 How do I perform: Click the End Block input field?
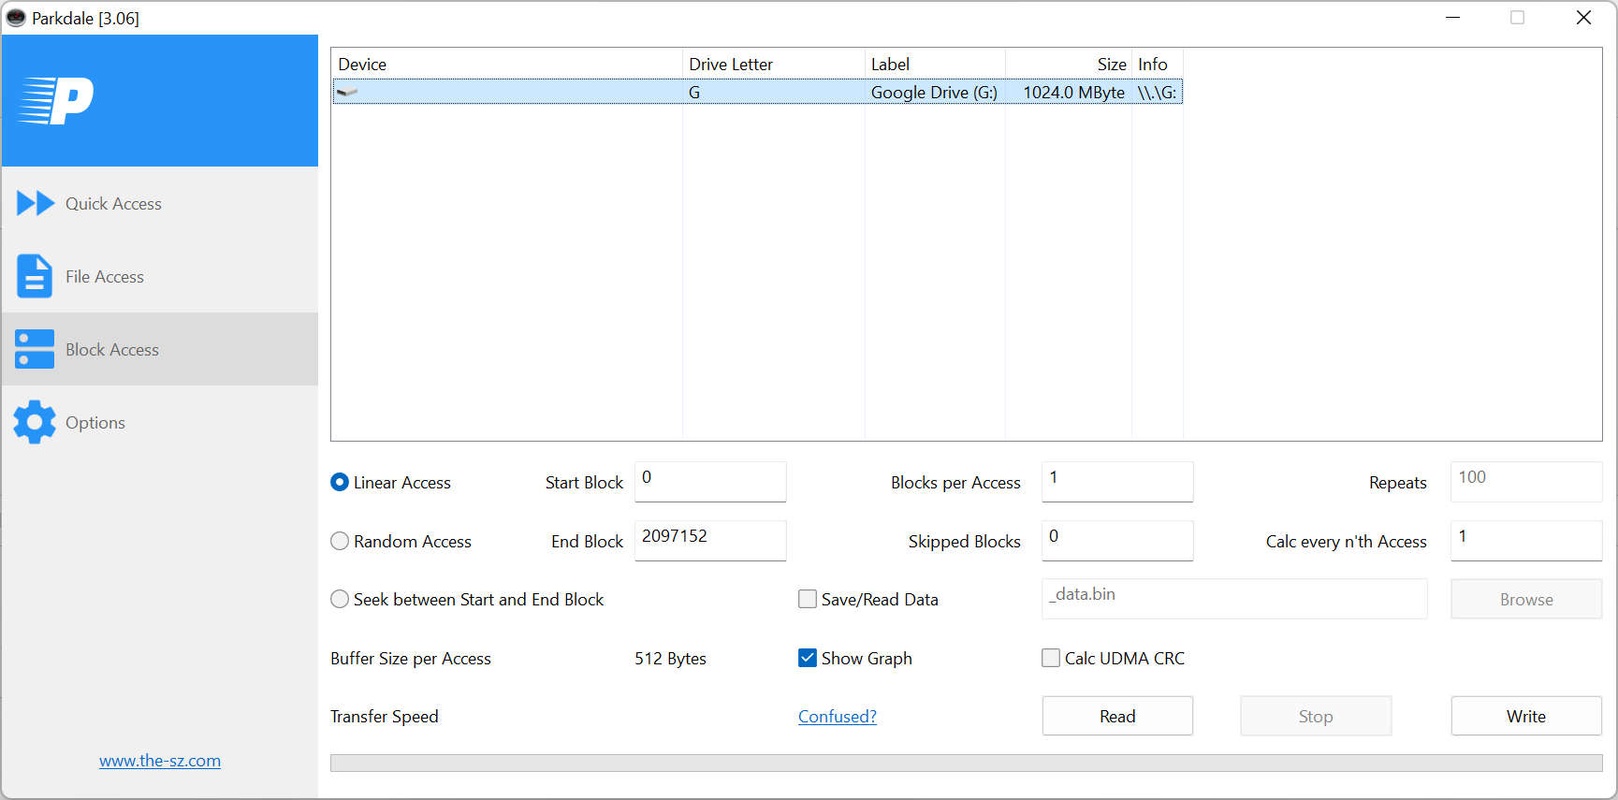click(x=710, y=540)
